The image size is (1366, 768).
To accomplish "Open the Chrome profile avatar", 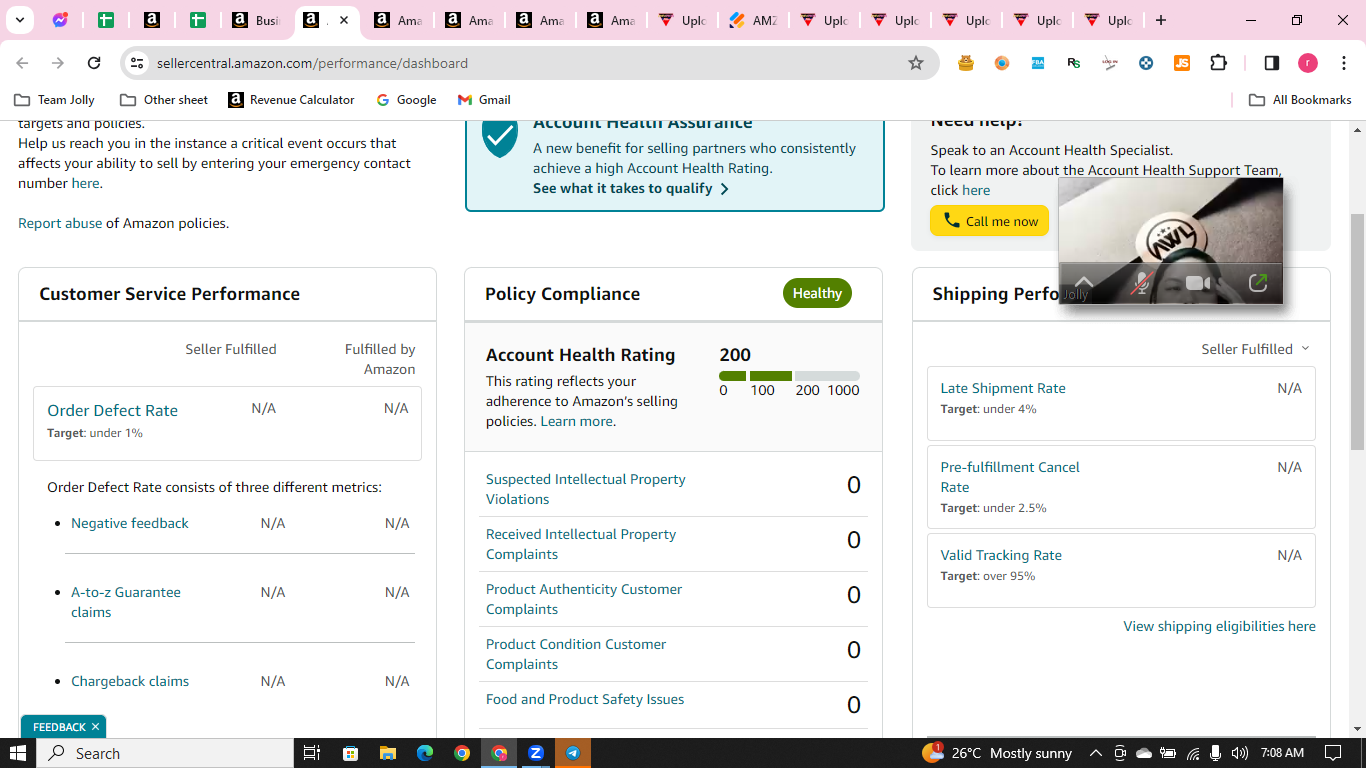I will click(x=1308, y=63).
